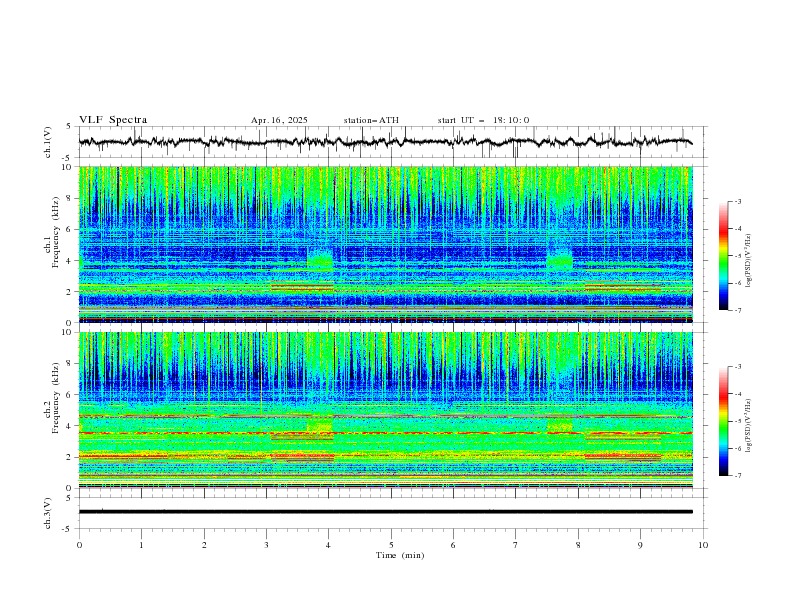Select the date label 'Apr. 16, 2025'

coord(279,120)
